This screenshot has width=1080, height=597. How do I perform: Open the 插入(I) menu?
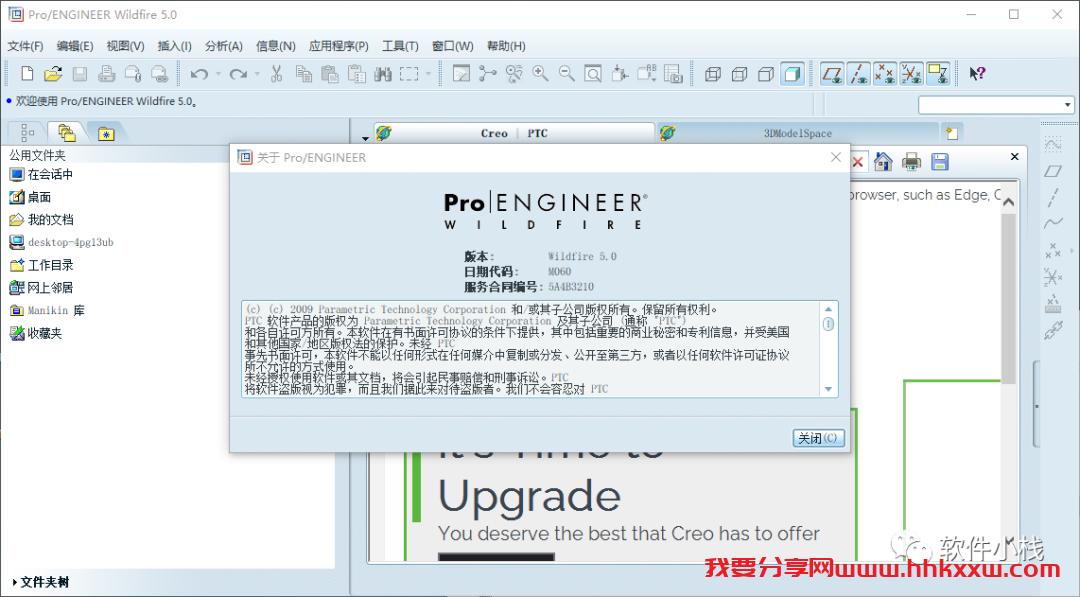pos(174,46)
